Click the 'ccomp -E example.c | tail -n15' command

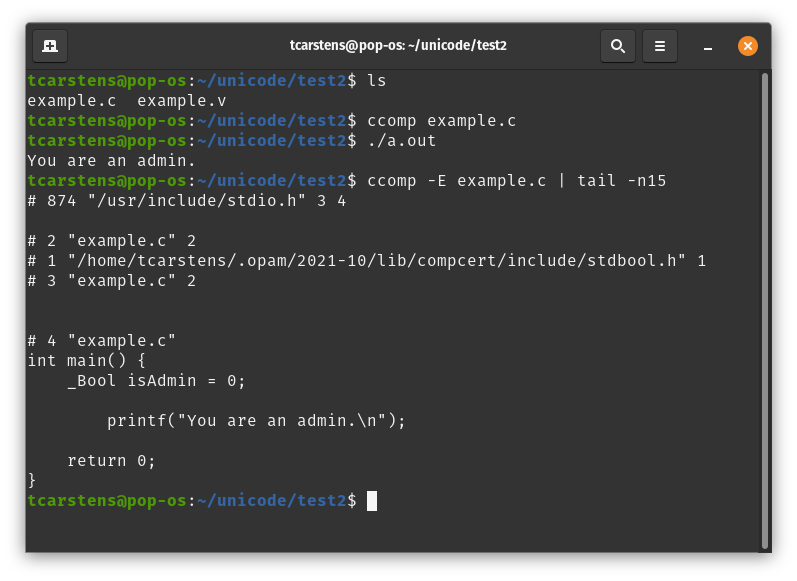[x=516, y=181]
